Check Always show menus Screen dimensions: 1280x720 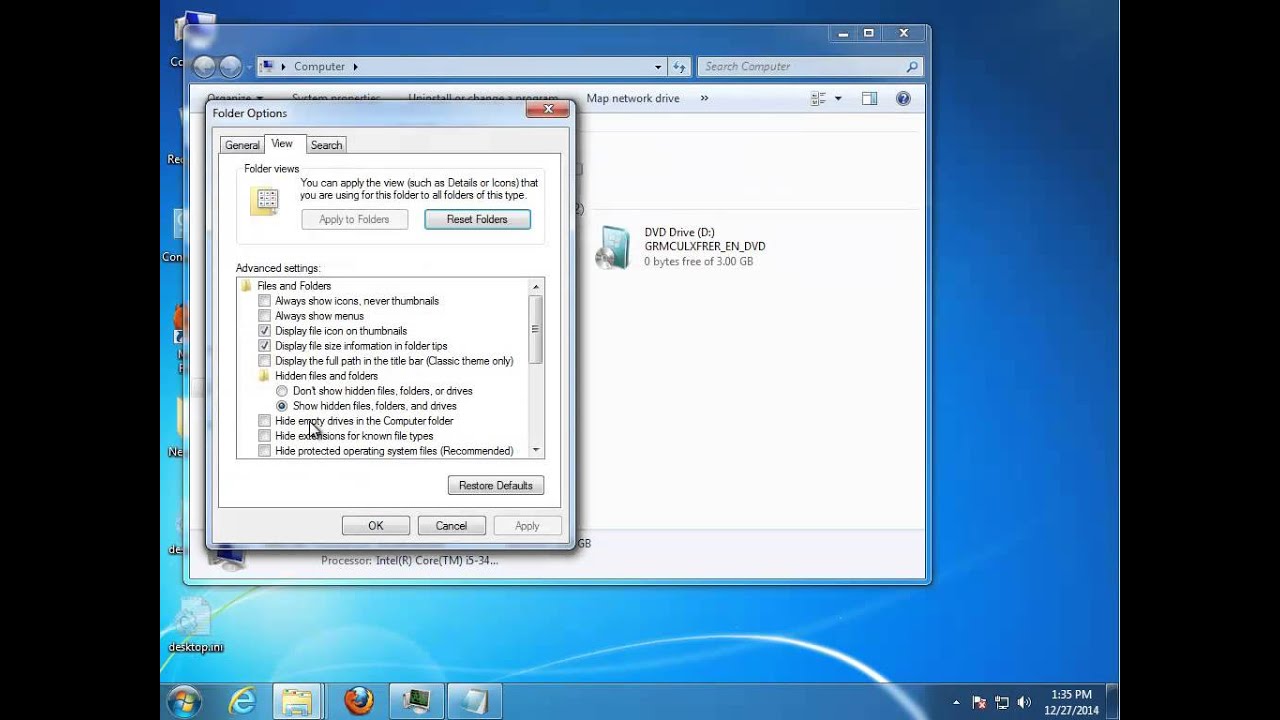[265, 316]
